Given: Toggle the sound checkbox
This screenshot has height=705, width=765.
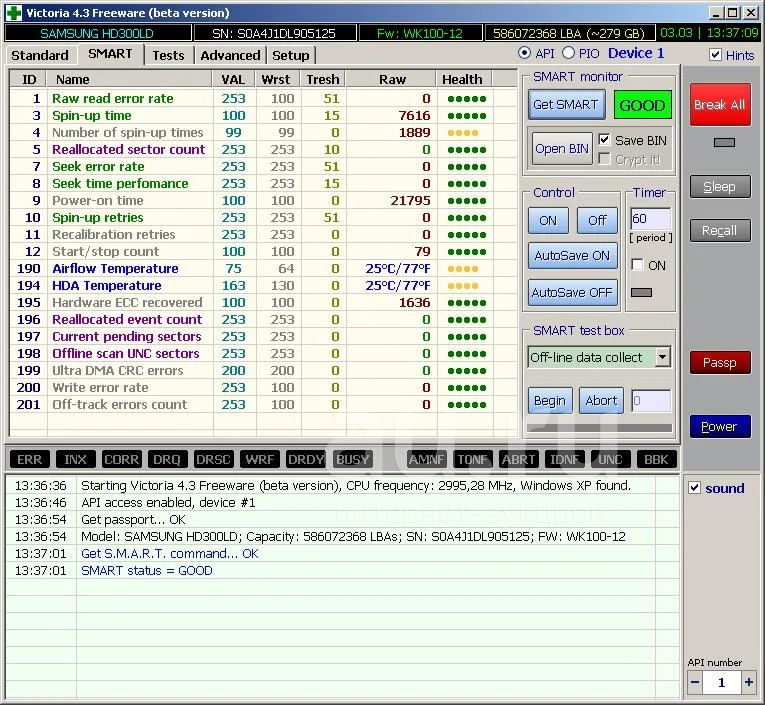Looking at the screenshot, I should point(694,487).
